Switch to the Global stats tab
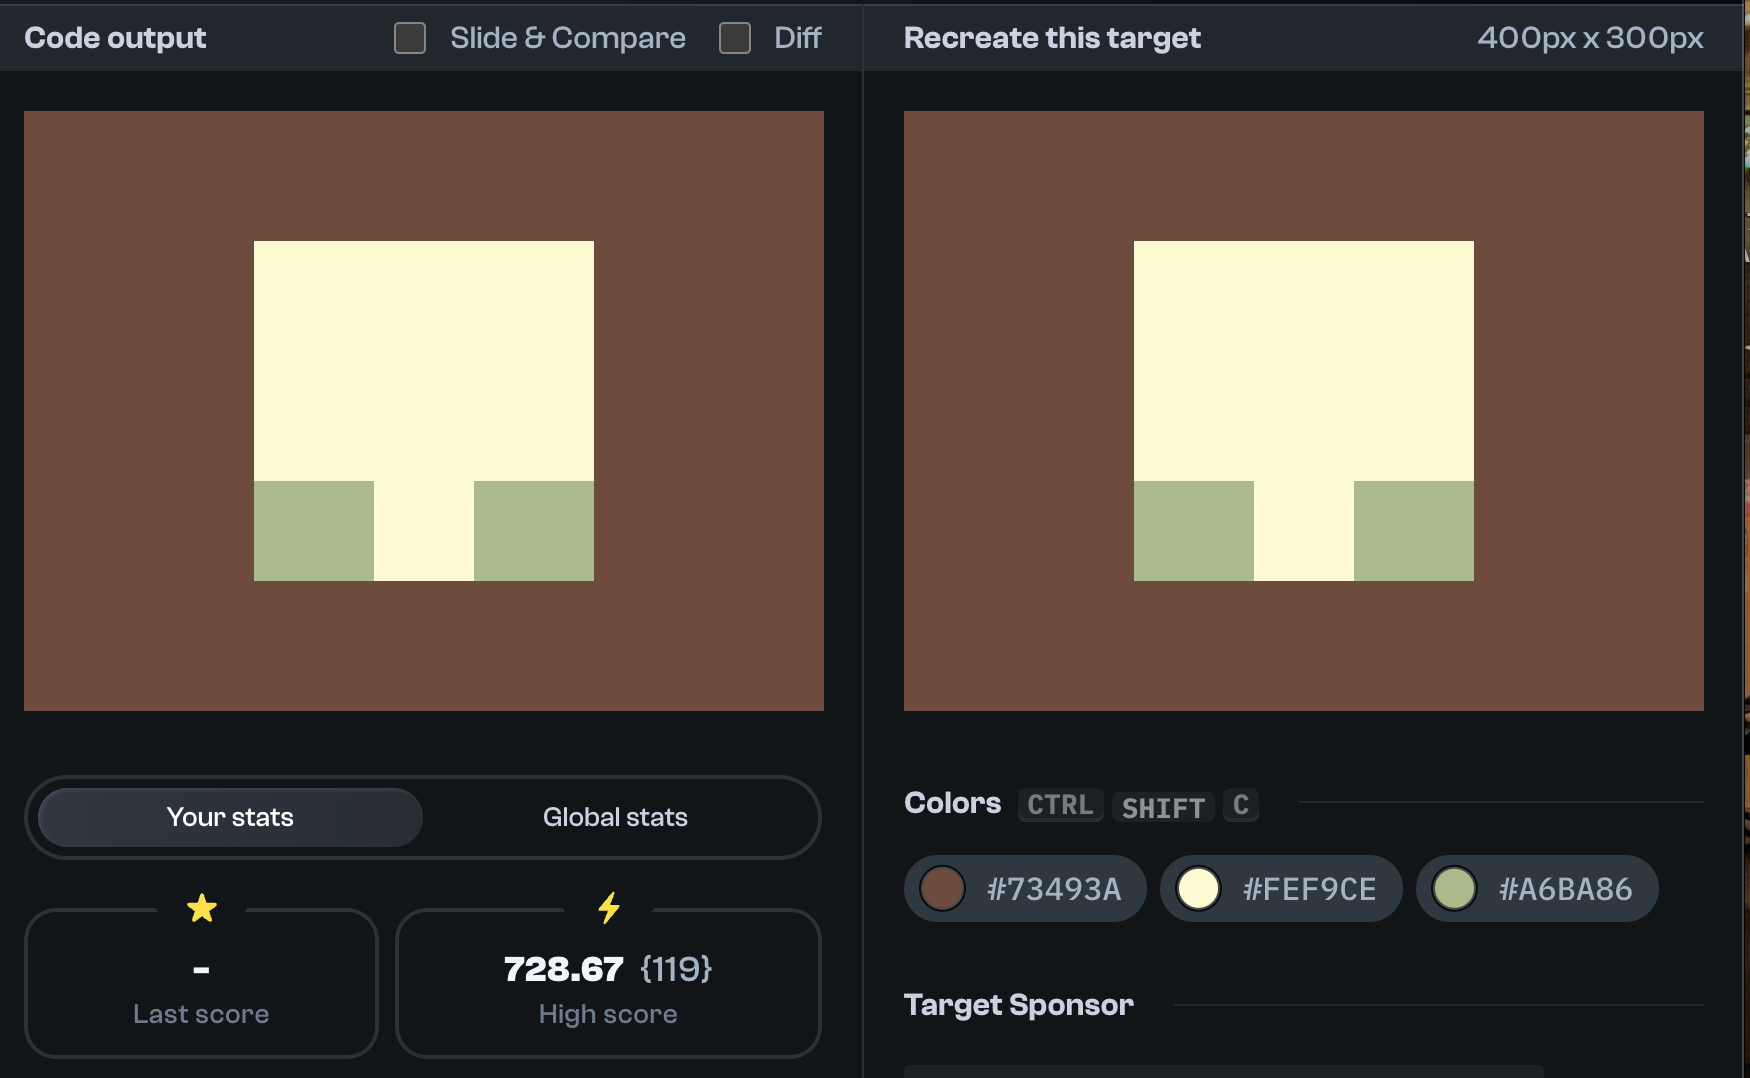The height and width of the screenshot is (1078, 1750). (615, 817)
